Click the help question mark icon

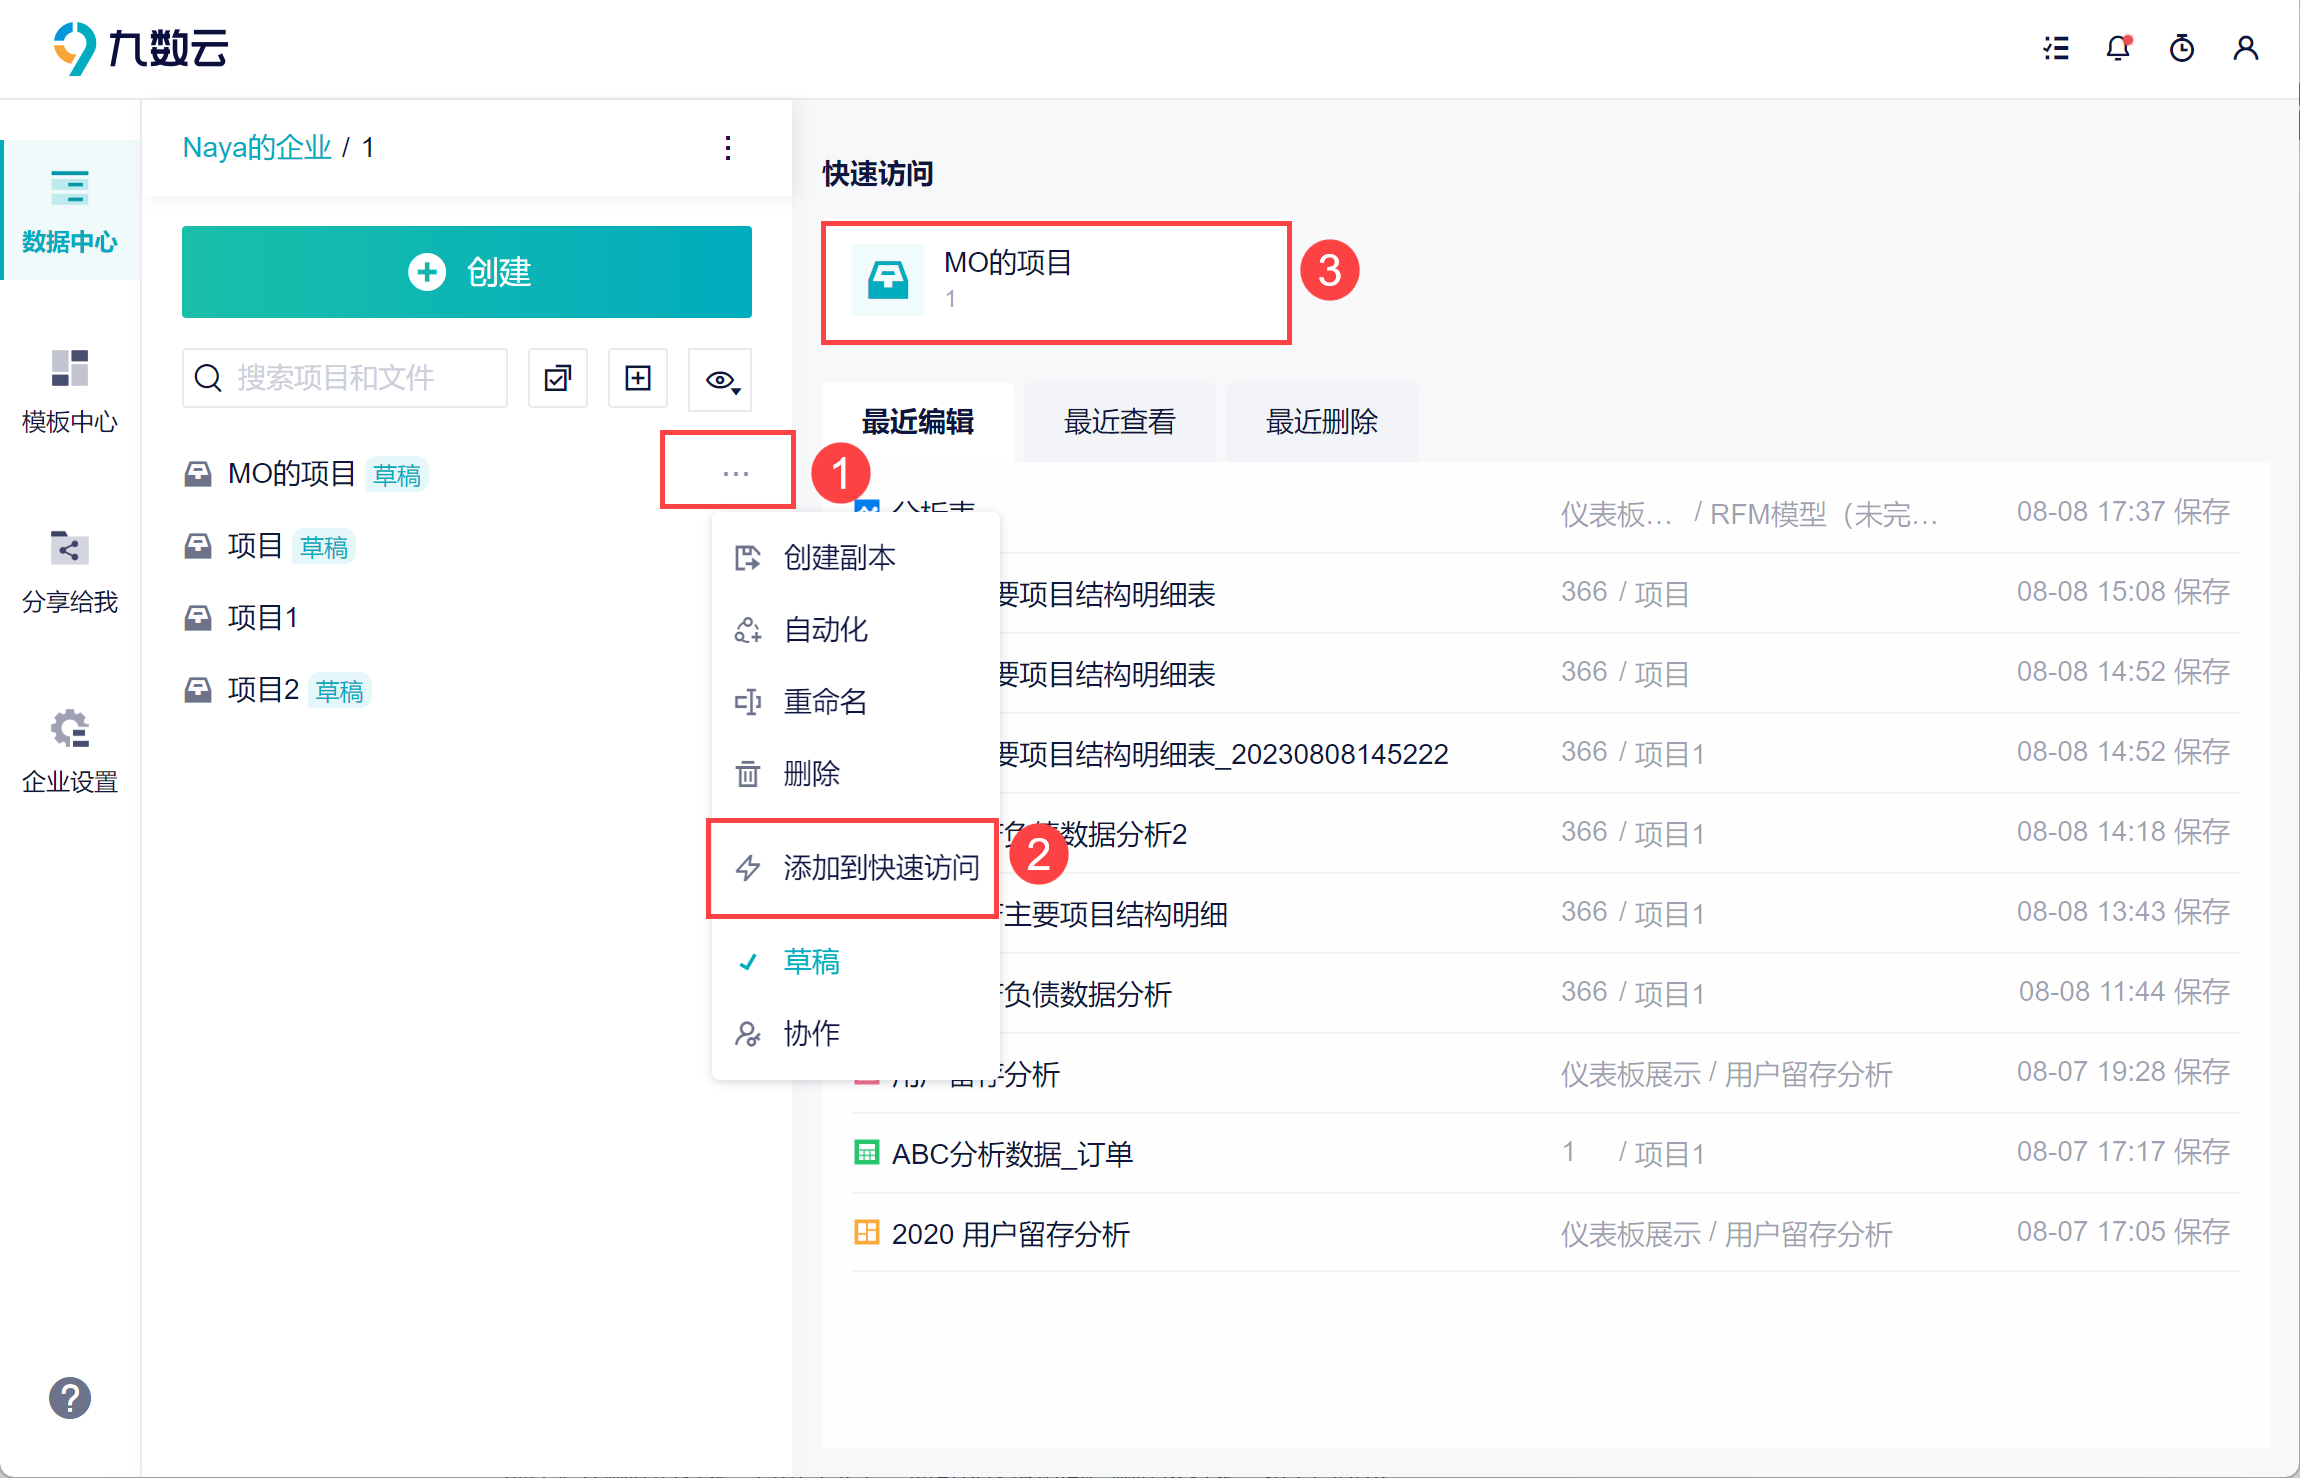click(70, 1398)
